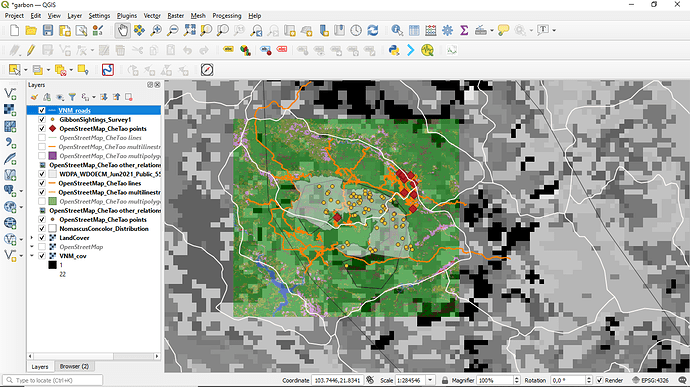
Task: Click the Open Project folder icon
Action: (x=31, y=30)
